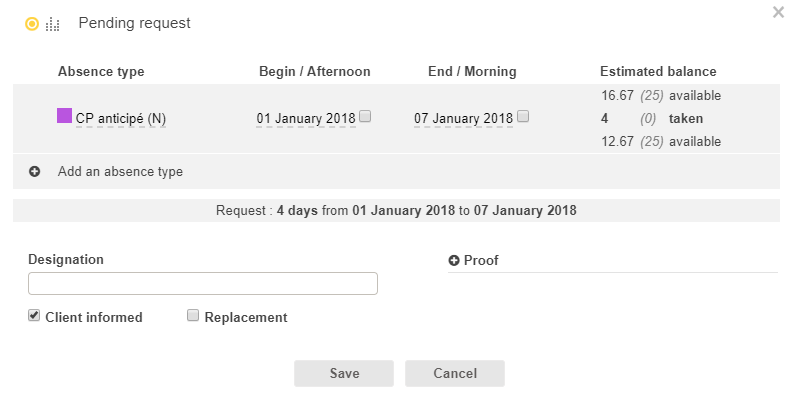Save the absence request

(x=344, y=373)
